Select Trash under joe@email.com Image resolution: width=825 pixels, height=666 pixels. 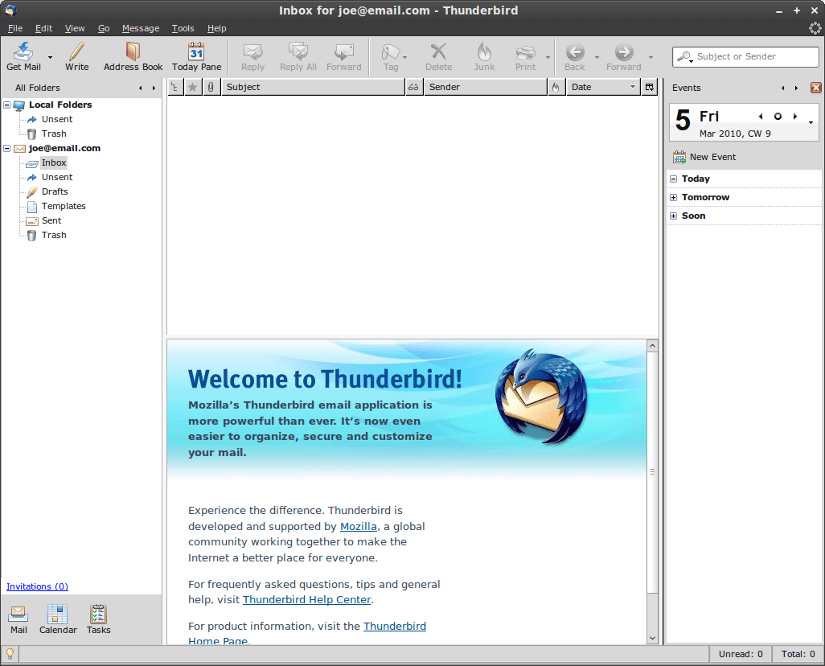[x=54, y=235]
